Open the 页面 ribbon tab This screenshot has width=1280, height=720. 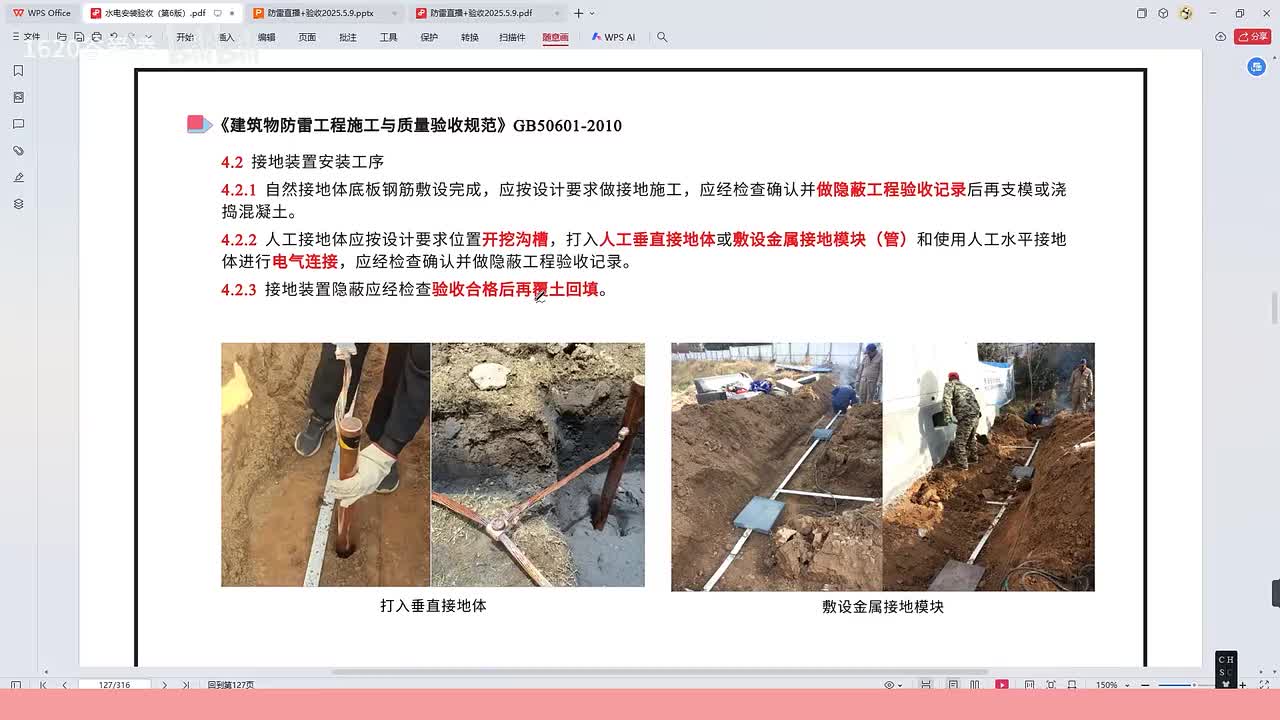pos(307,37)
